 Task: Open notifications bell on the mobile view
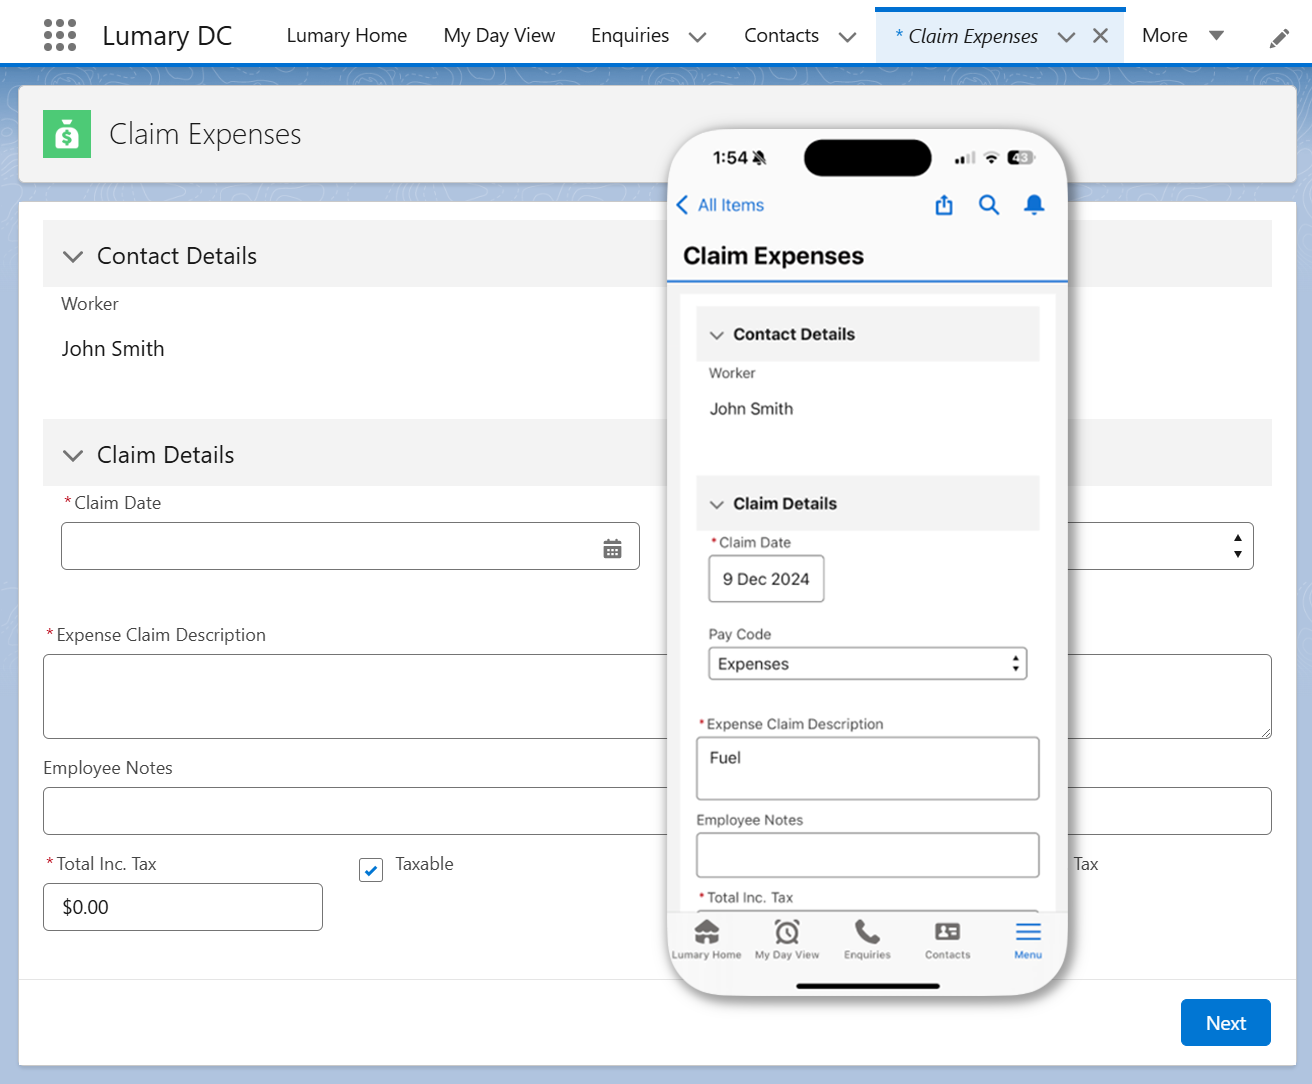tap(1034, 204)
